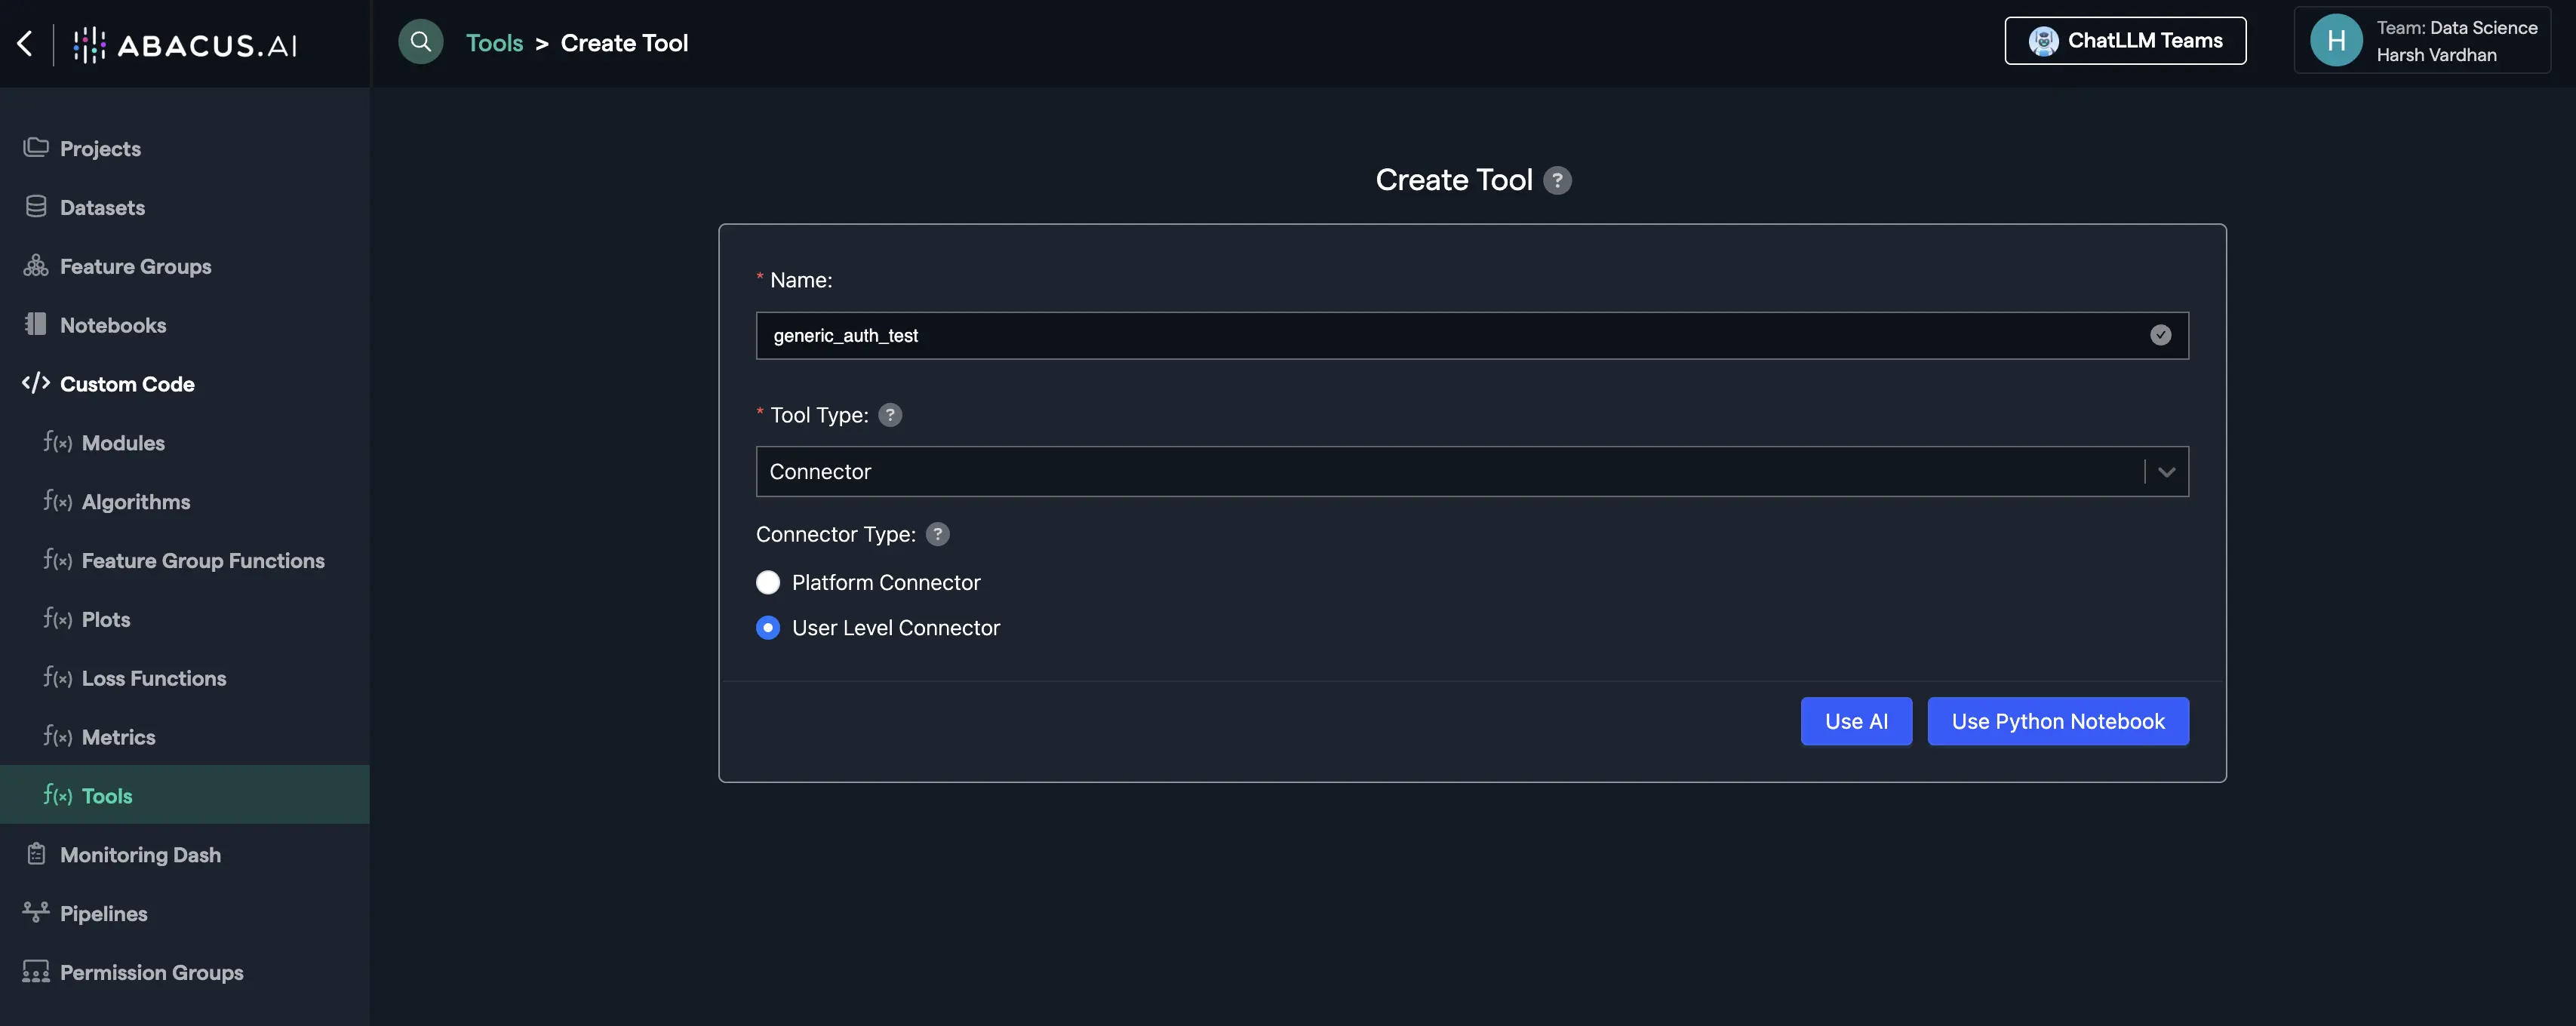Viewport: 2576px width, 1026px height.
Task: Select the Platform Connector radio button
Action: click(768, 582)
